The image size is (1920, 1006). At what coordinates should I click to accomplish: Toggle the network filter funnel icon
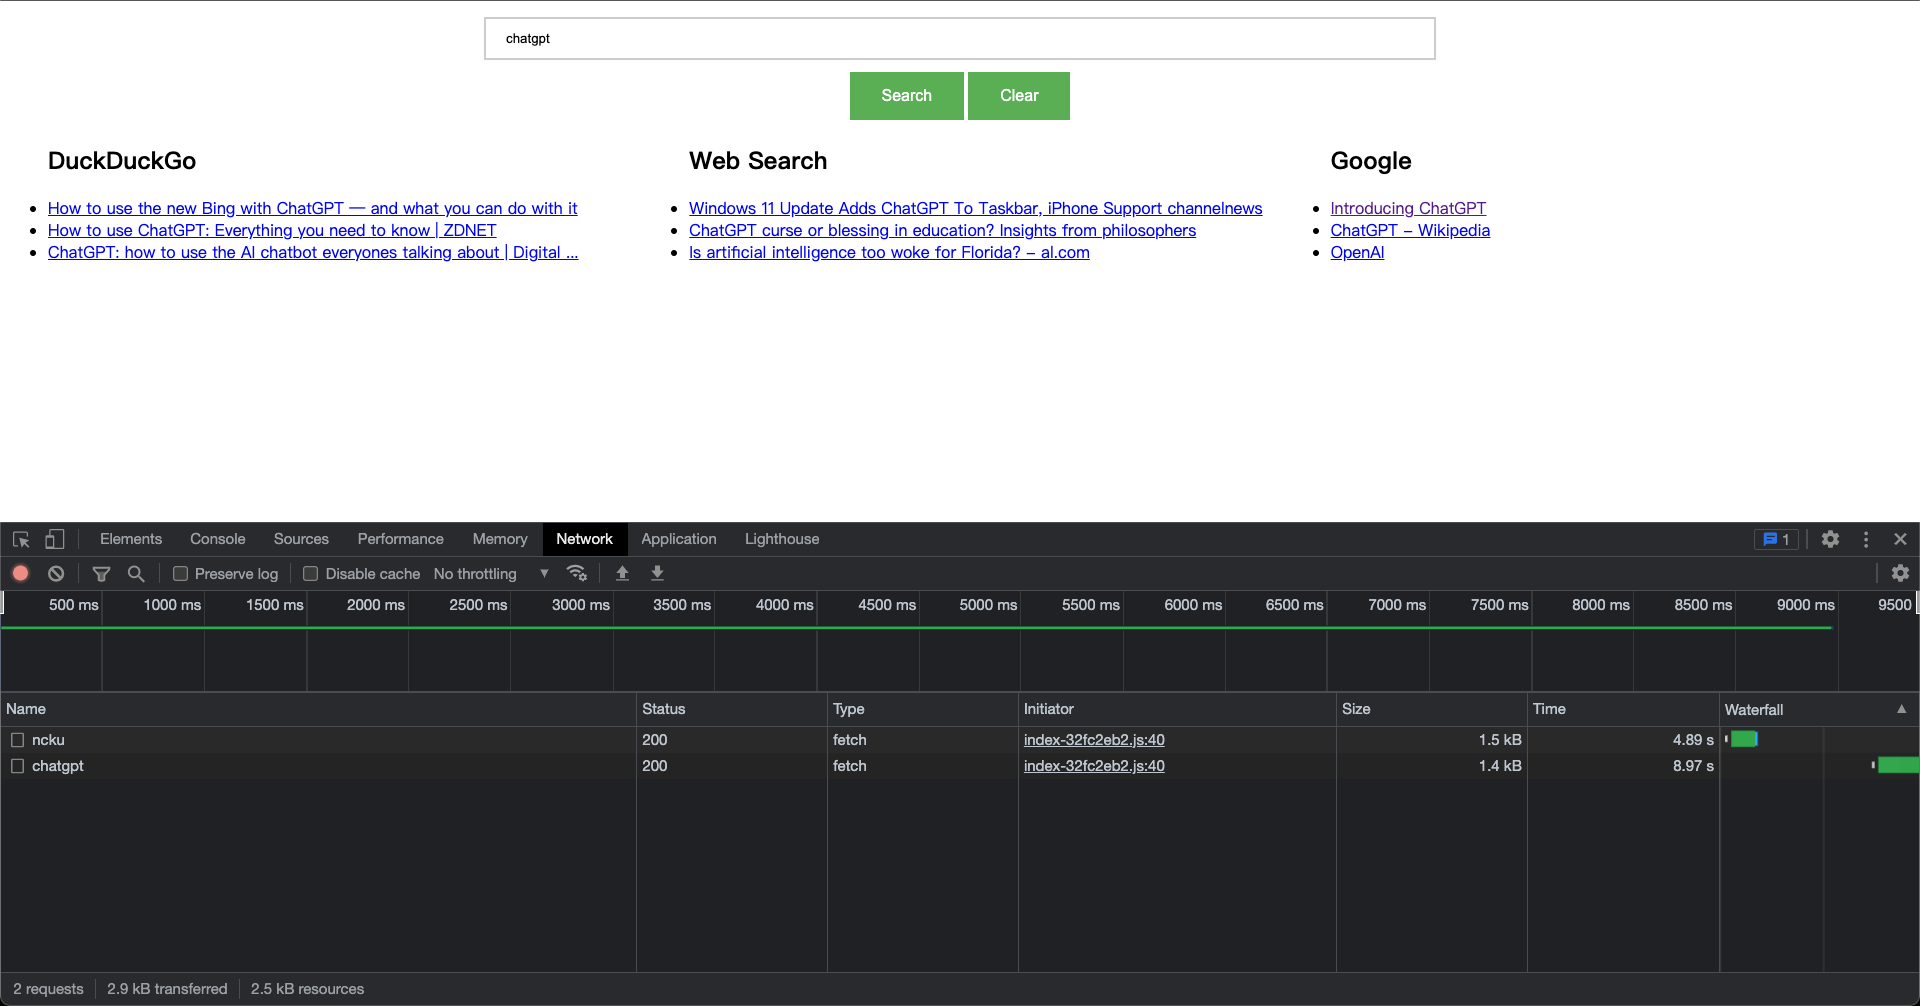tap(101, 573)
